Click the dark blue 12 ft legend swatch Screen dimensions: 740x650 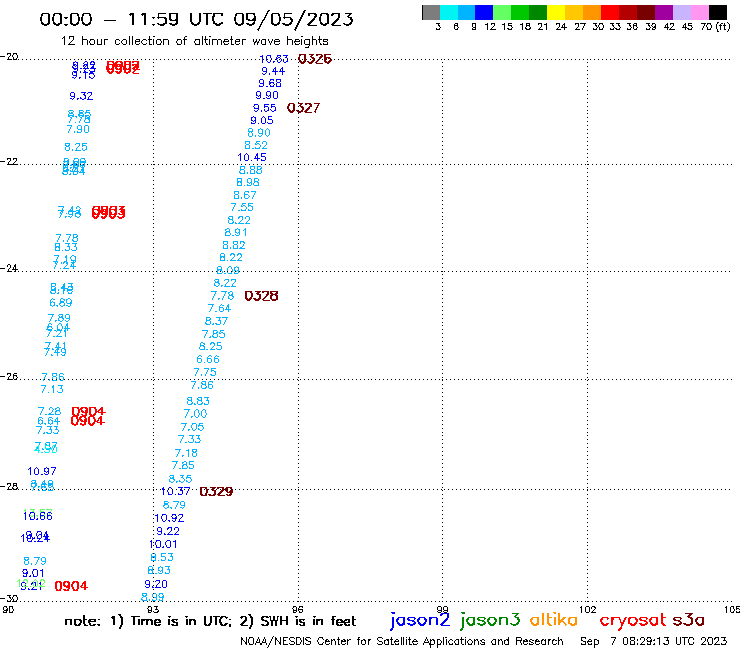tap(484, 12)
